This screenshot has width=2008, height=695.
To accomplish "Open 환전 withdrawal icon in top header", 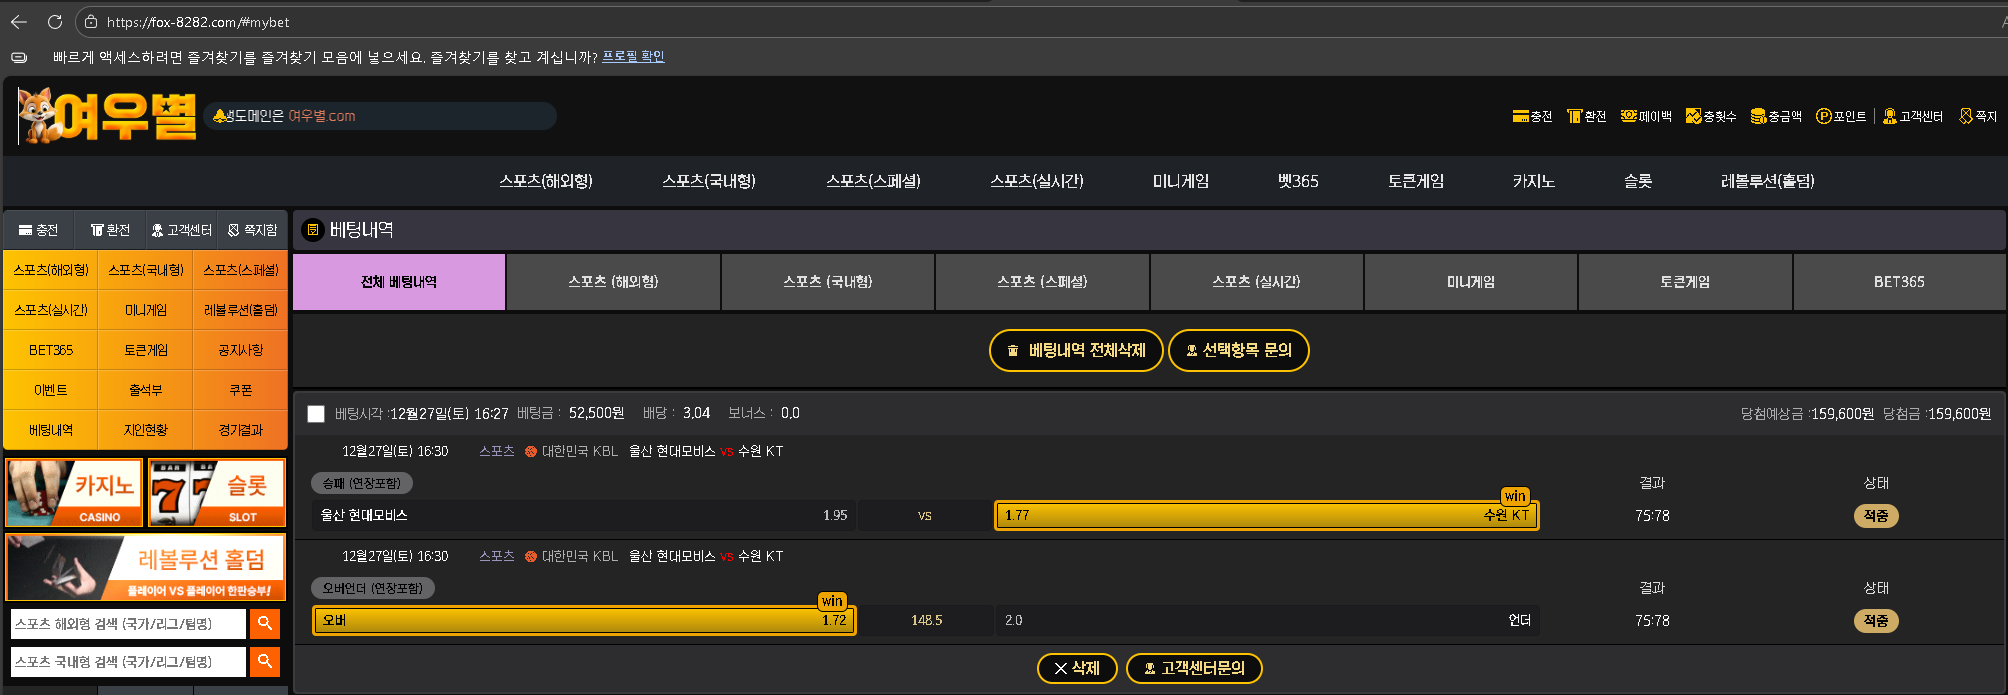I will click(1586, 117).
